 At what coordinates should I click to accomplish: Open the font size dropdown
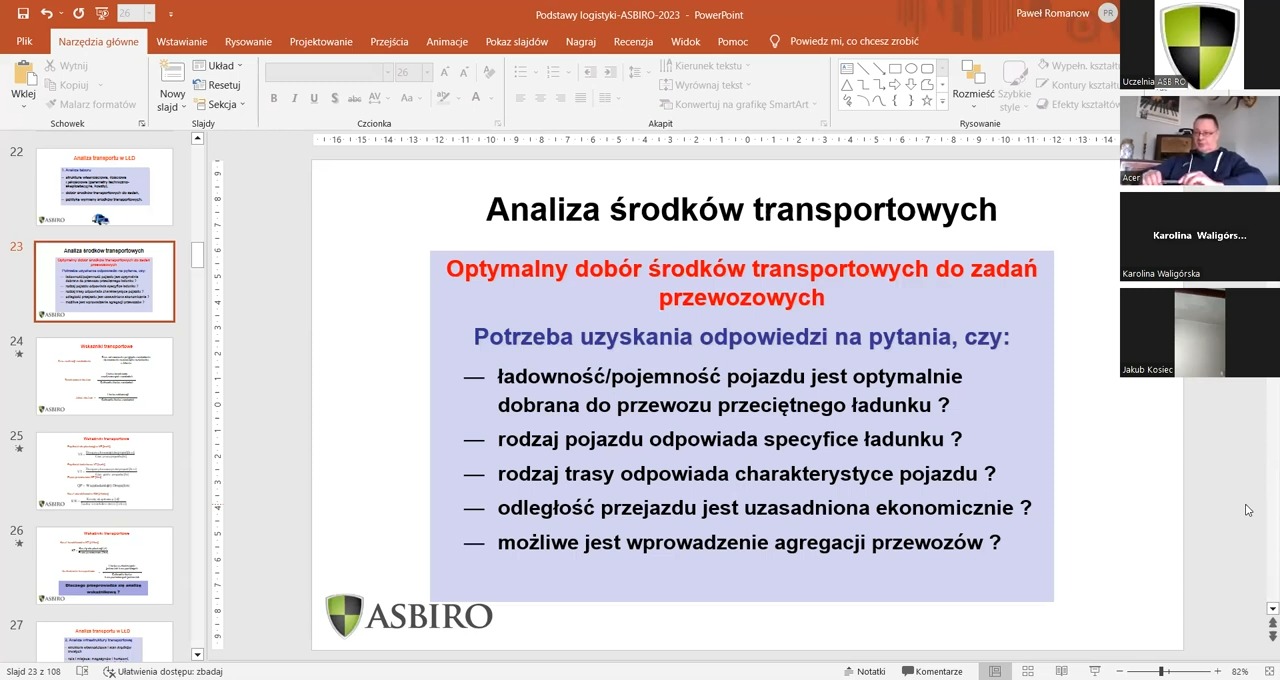click(427, 72)
